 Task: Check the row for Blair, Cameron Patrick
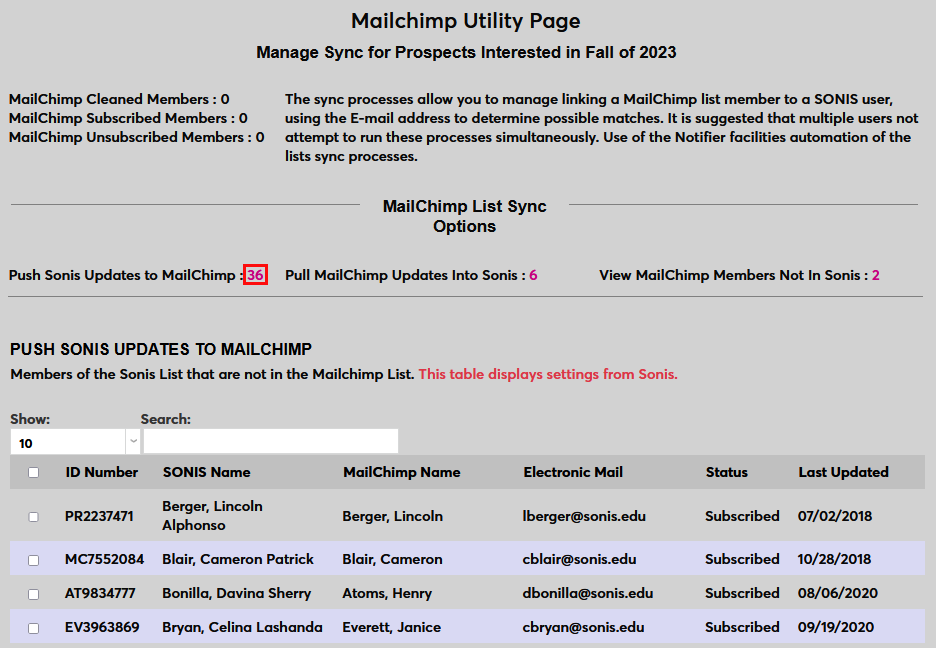33,560
